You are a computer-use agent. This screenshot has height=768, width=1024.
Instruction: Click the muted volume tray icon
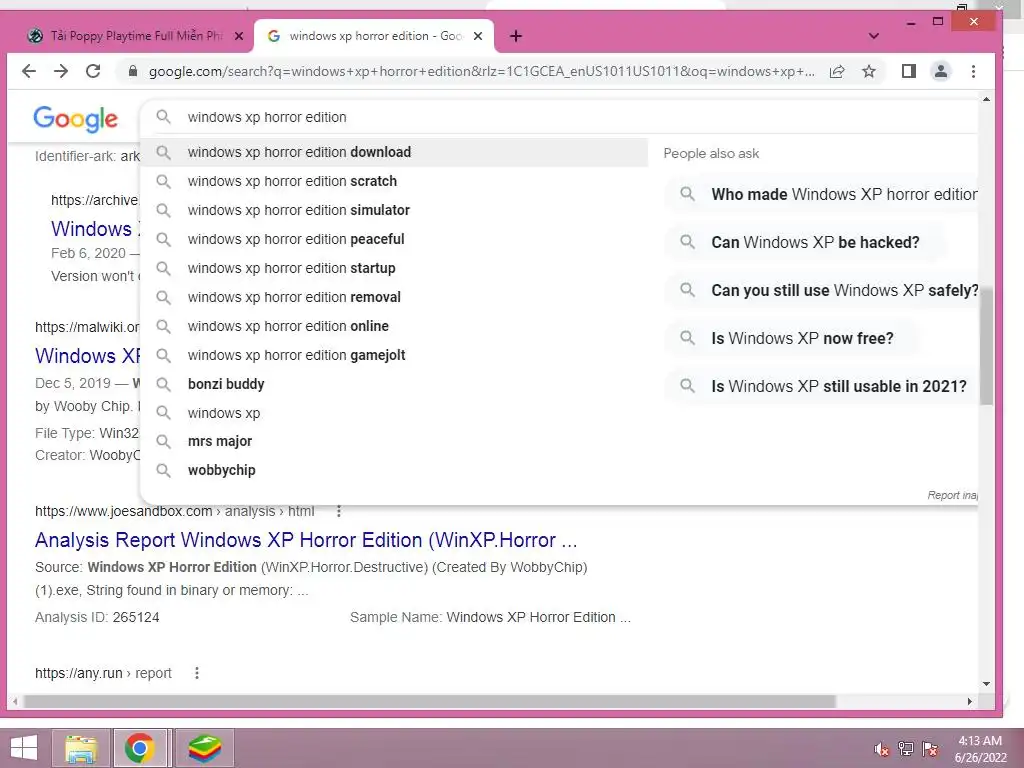point(882,748)
